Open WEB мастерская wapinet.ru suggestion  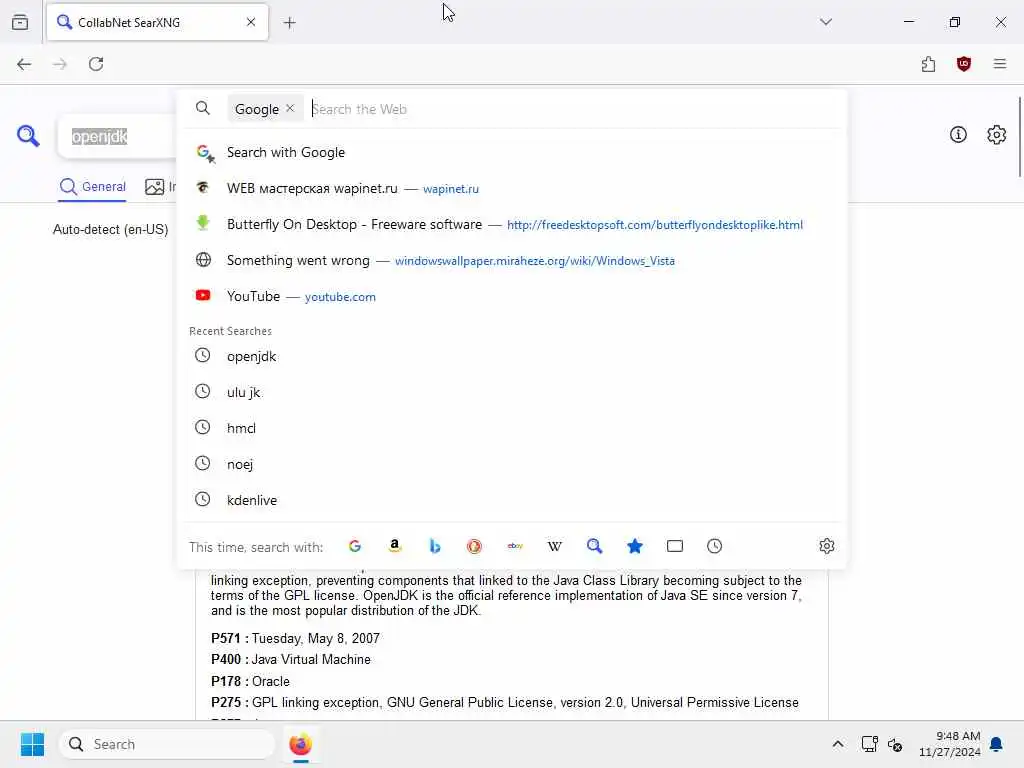(513, 188)
